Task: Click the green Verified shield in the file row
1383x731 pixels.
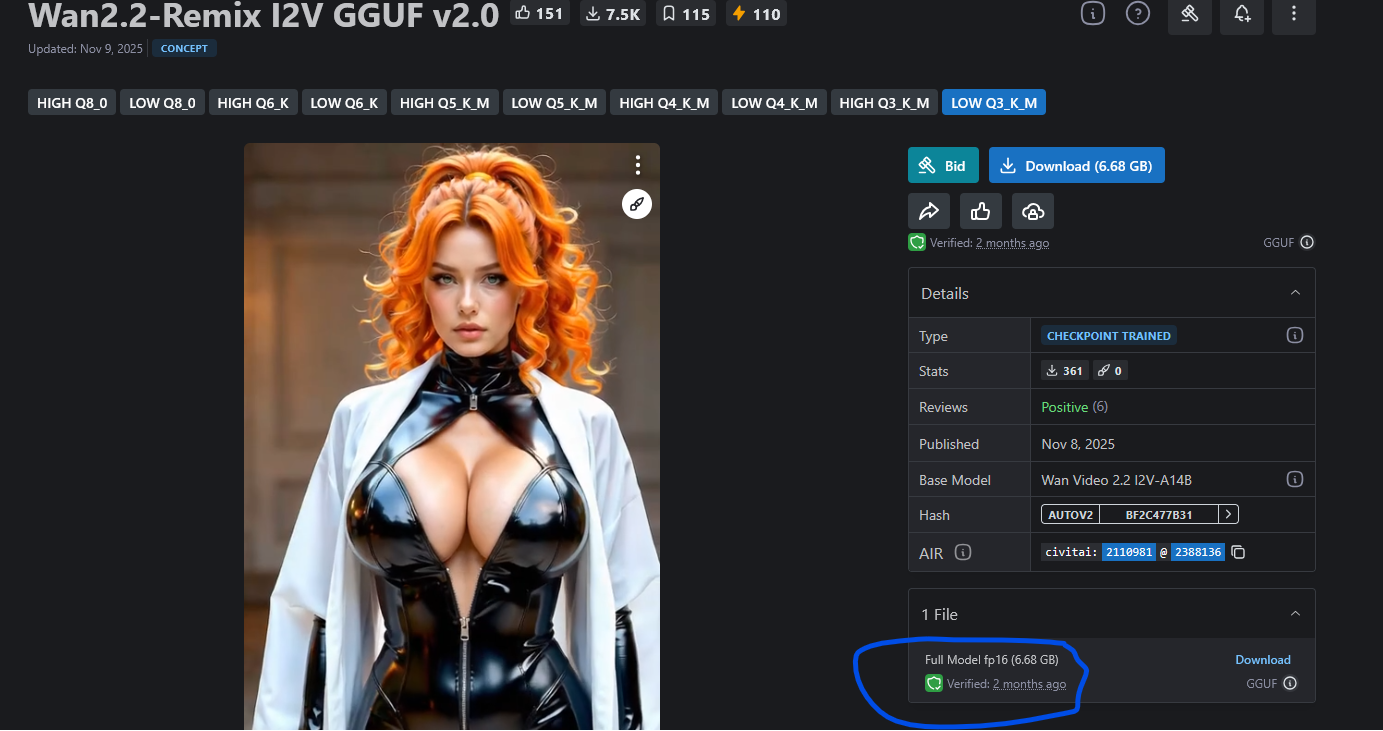Action: 934,684
